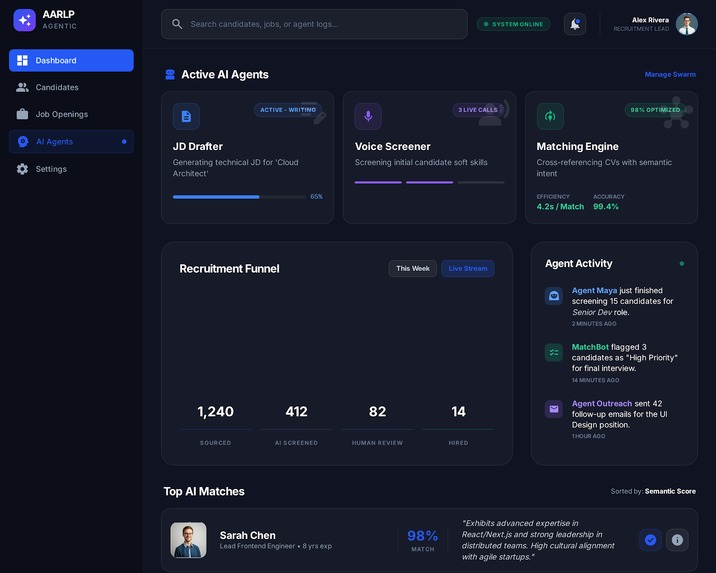The image size is (716, 573).
Task: Click the Agent Activity live status dot
Action: tap(682, 263)
